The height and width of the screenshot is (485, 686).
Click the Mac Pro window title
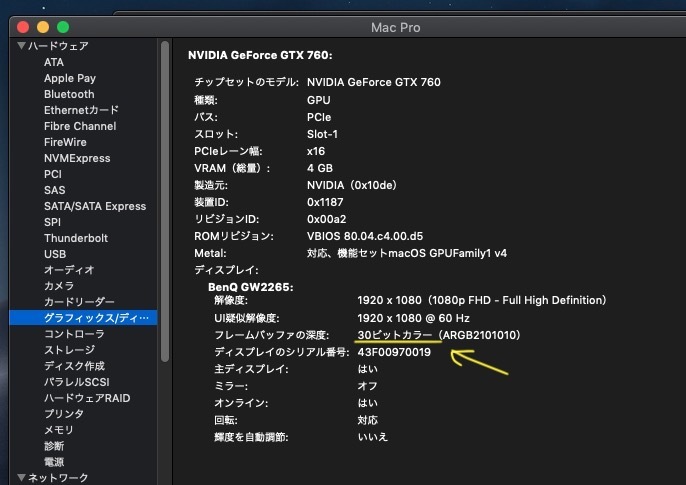396,28
